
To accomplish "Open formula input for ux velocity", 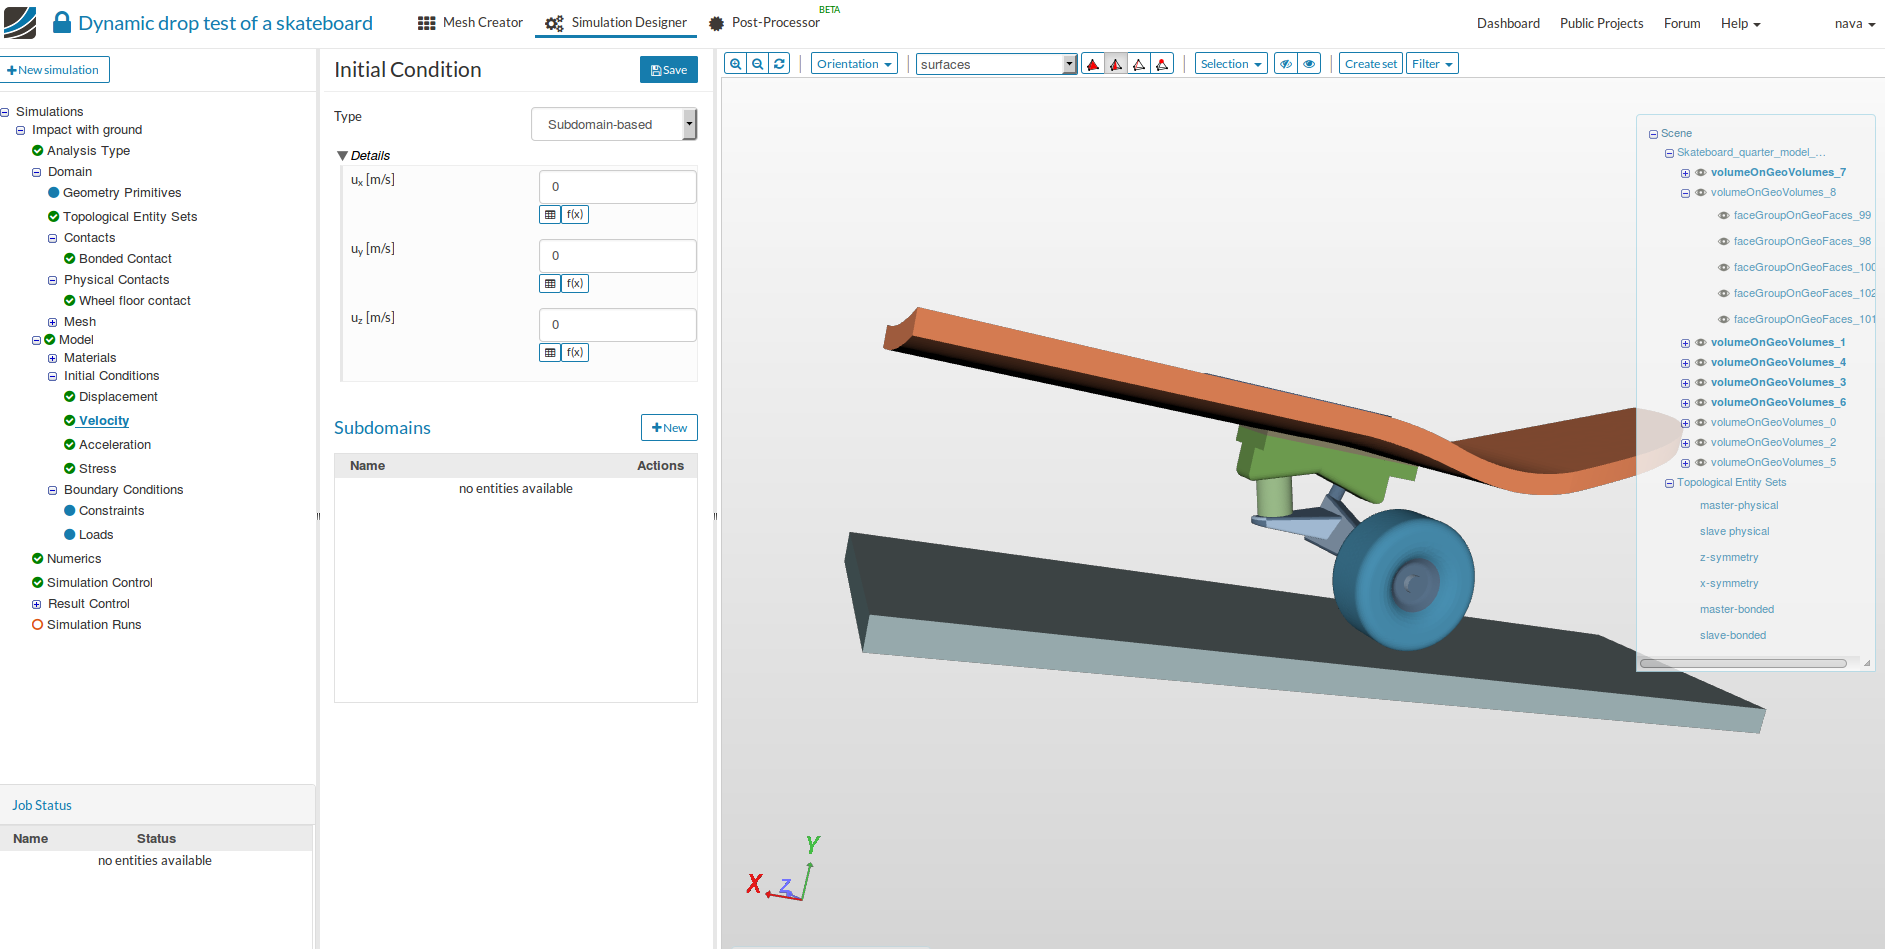I will pos(575,214).
